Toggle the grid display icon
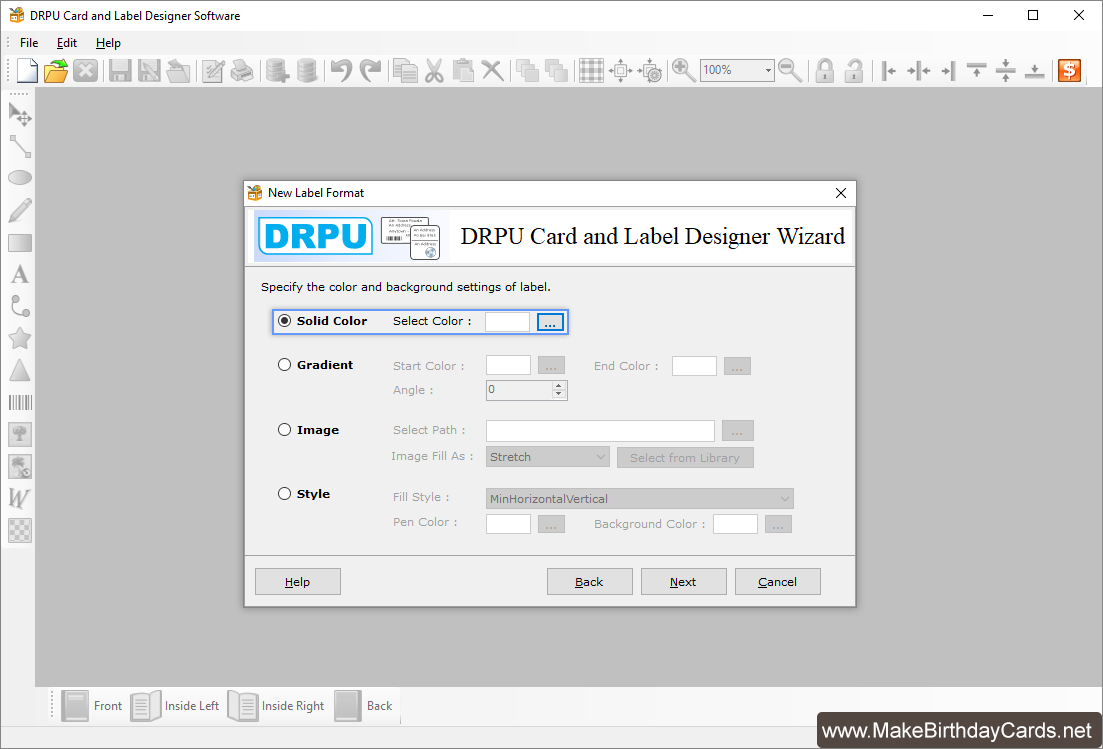Image resolution: width=1103 pixels, height=749 pixels. tap(591, 70)
